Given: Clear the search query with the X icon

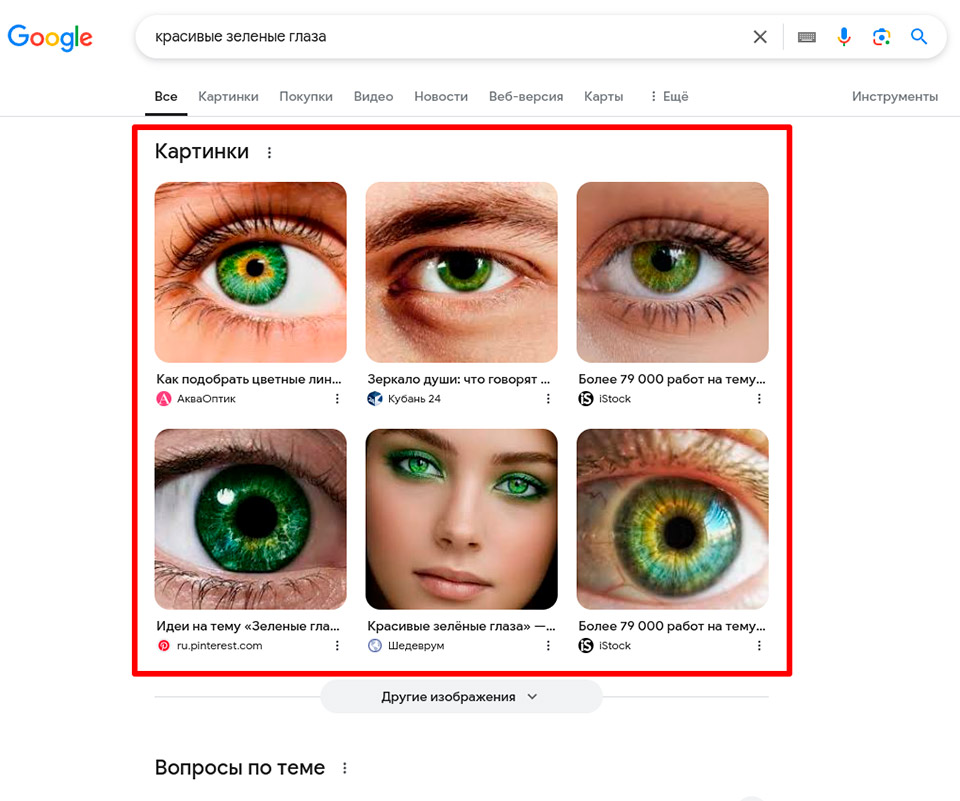Looking at the screenshot, I should 760,37.
